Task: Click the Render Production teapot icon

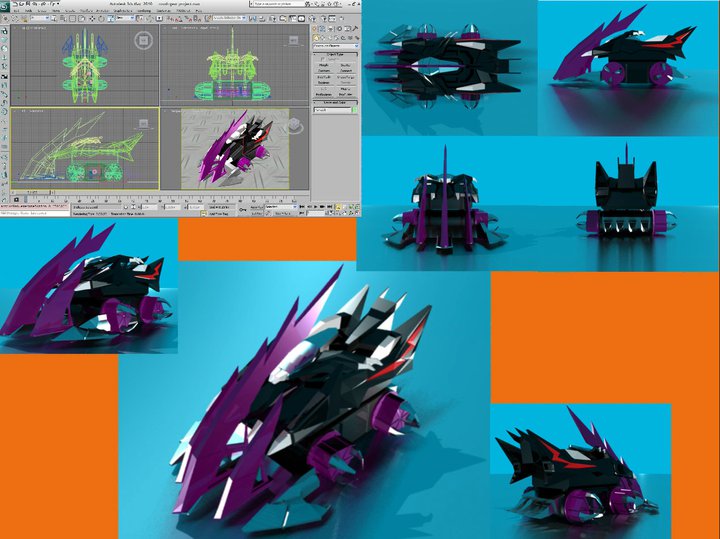Action: tap(341, 18)
